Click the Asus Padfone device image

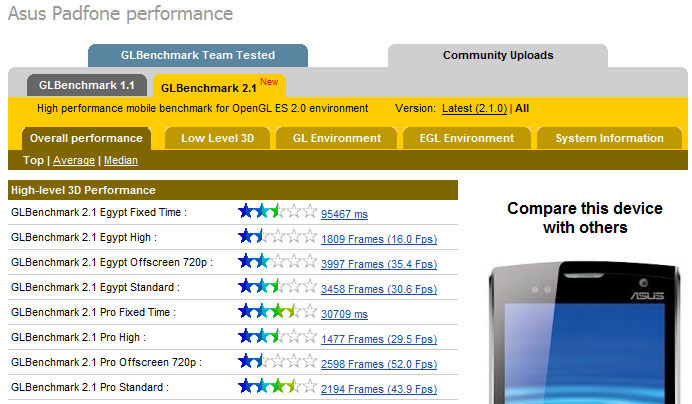click(x=585, y=332)
